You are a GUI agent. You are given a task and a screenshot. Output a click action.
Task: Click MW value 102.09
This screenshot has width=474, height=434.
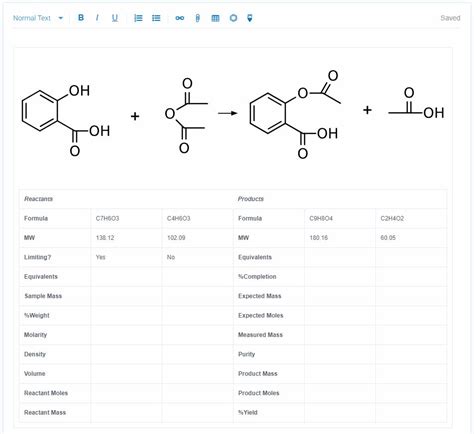(x=176, y=238)
